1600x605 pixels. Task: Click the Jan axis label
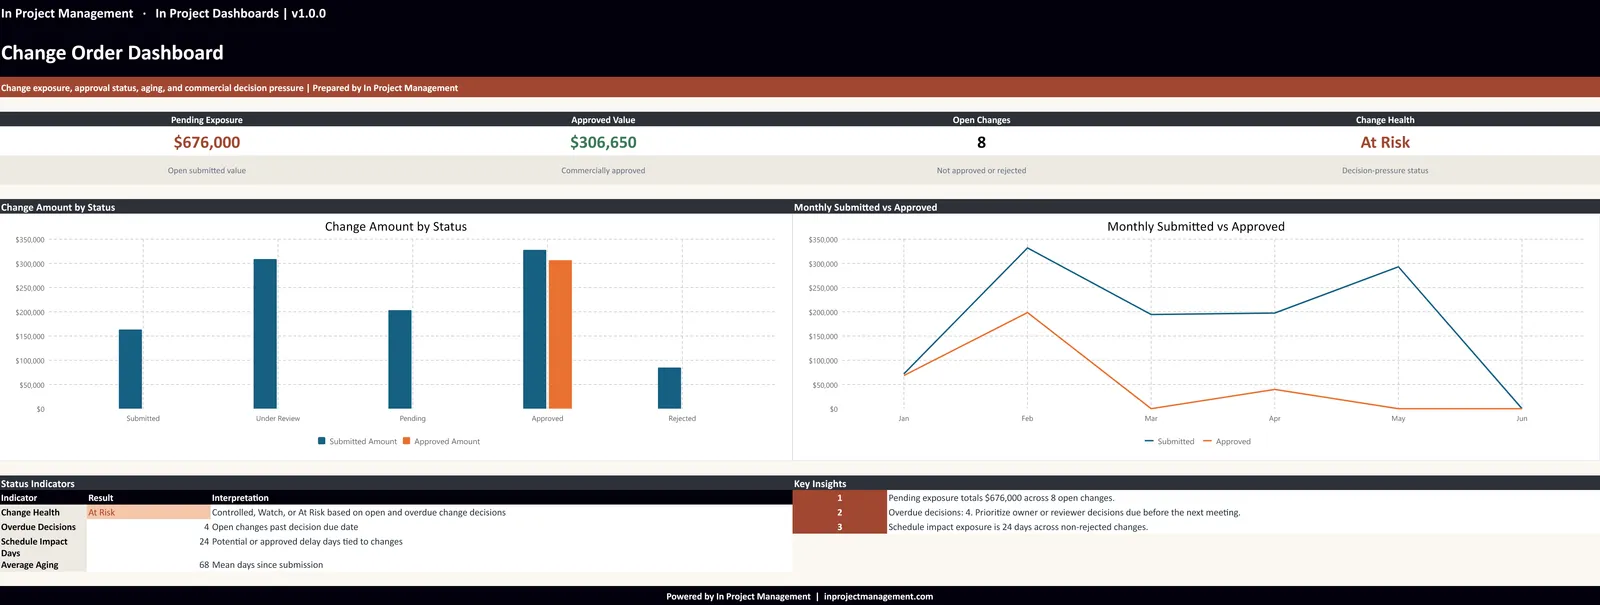click(x=904, y=419)
